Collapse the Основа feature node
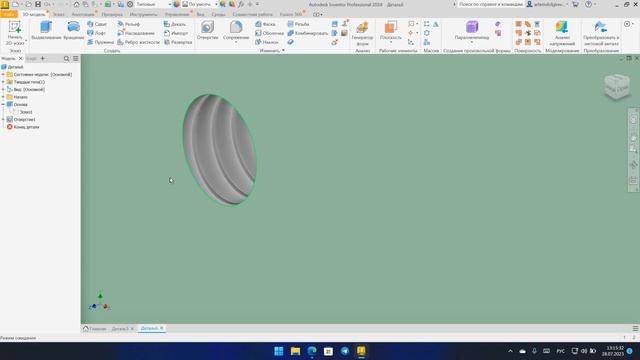 pos(3,104)
